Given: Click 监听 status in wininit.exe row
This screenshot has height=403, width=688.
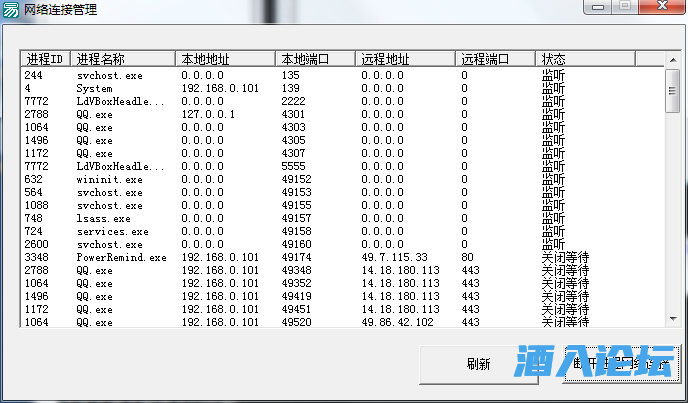Looking at the screenshot, I should coord(553,180).
